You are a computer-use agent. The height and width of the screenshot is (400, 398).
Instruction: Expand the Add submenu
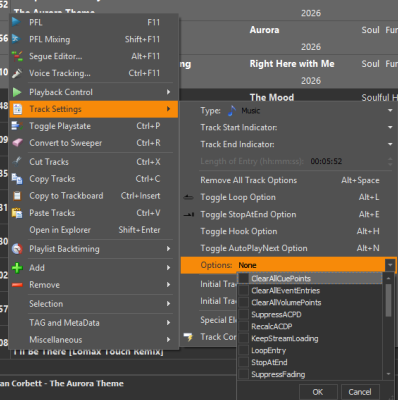(x=168, y=268)
